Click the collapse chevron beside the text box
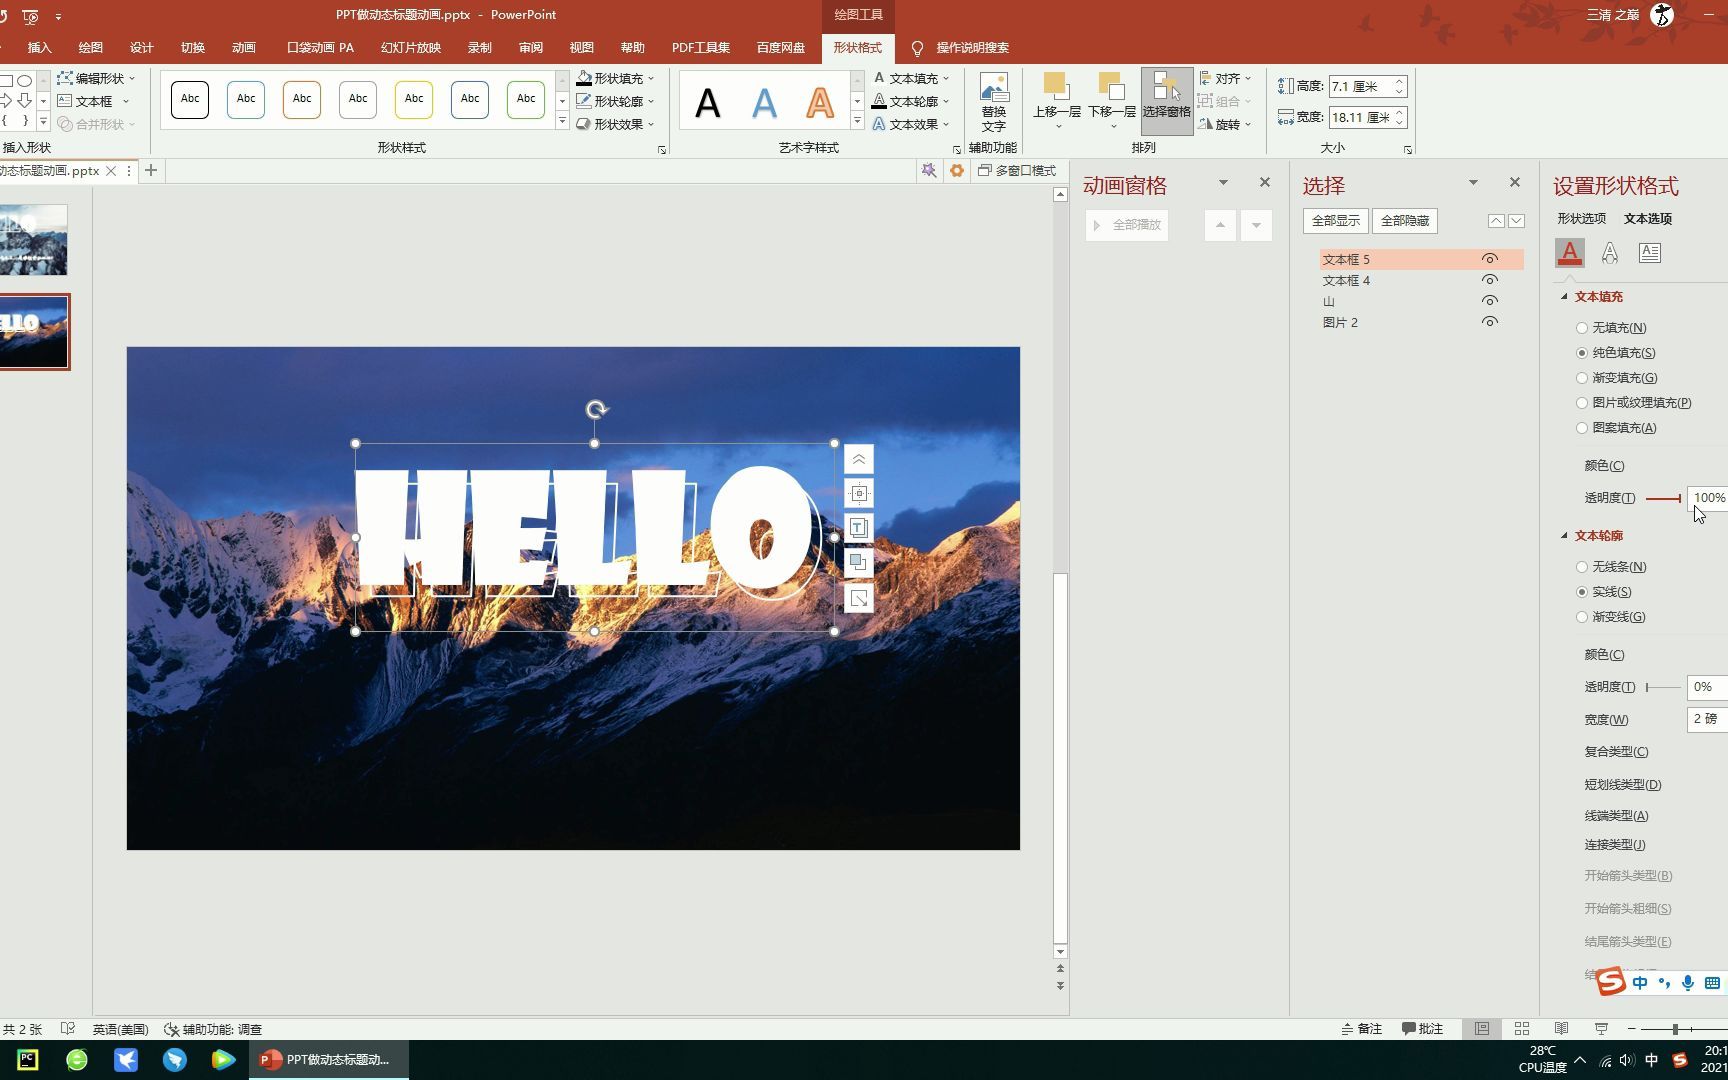The image size is (1728, 1080). click(859, 459)
